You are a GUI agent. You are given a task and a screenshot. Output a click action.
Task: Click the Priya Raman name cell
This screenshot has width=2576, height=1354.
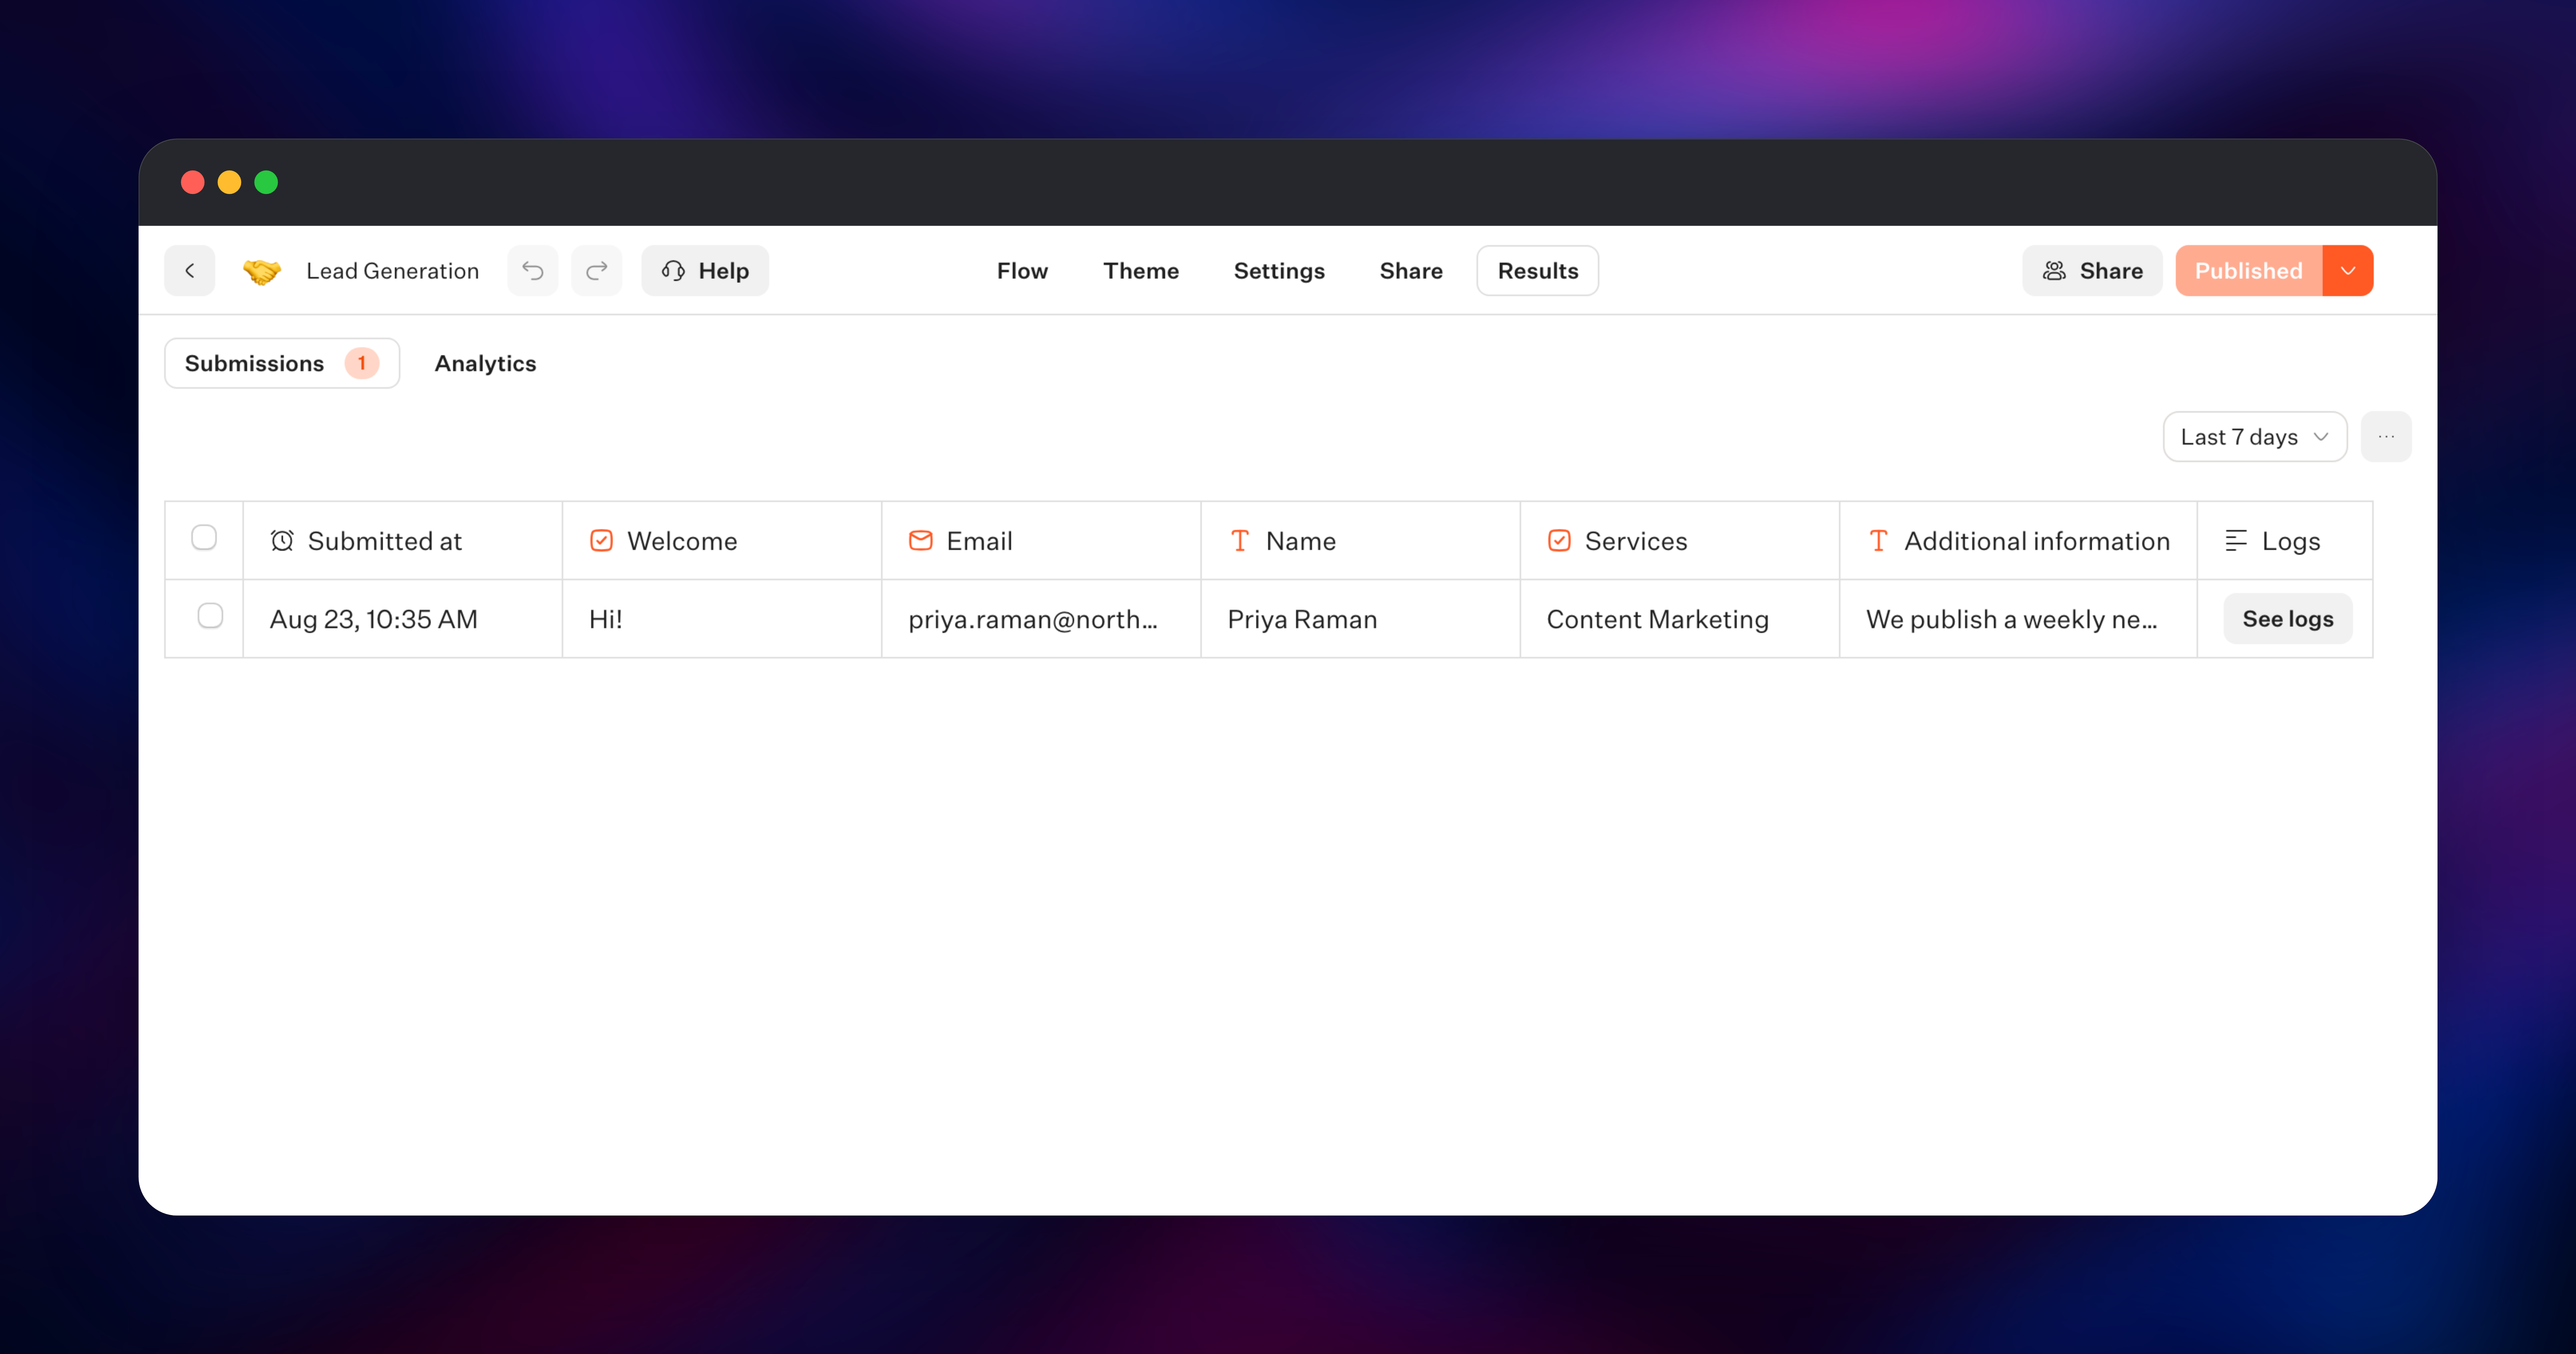(1361, 619)
